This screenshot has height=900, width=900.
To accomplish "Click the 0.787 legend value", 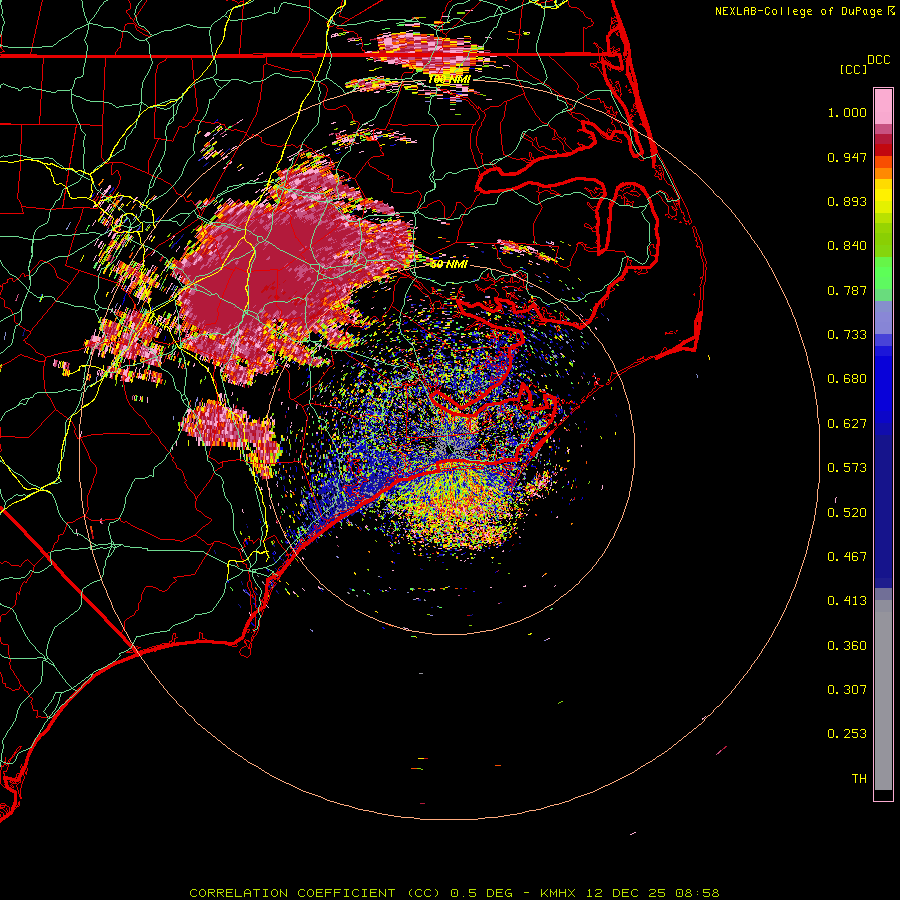I will [847, 290].
